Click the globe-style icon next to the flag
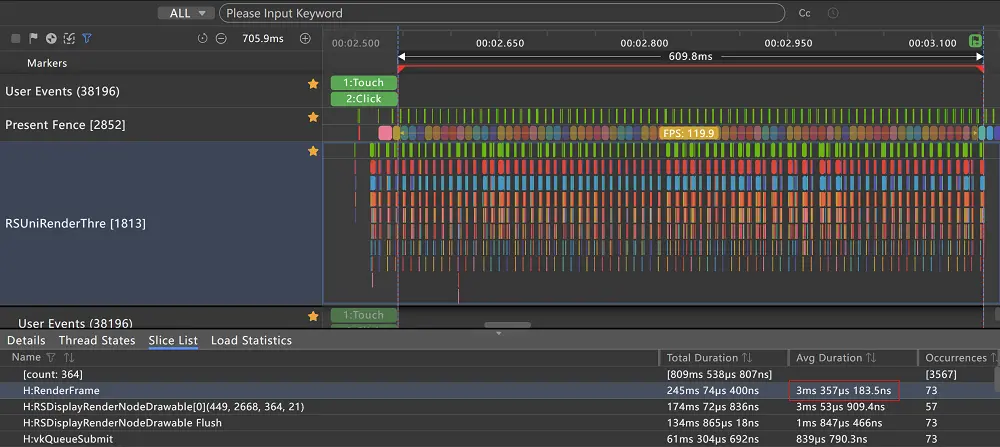 [51, 39]
